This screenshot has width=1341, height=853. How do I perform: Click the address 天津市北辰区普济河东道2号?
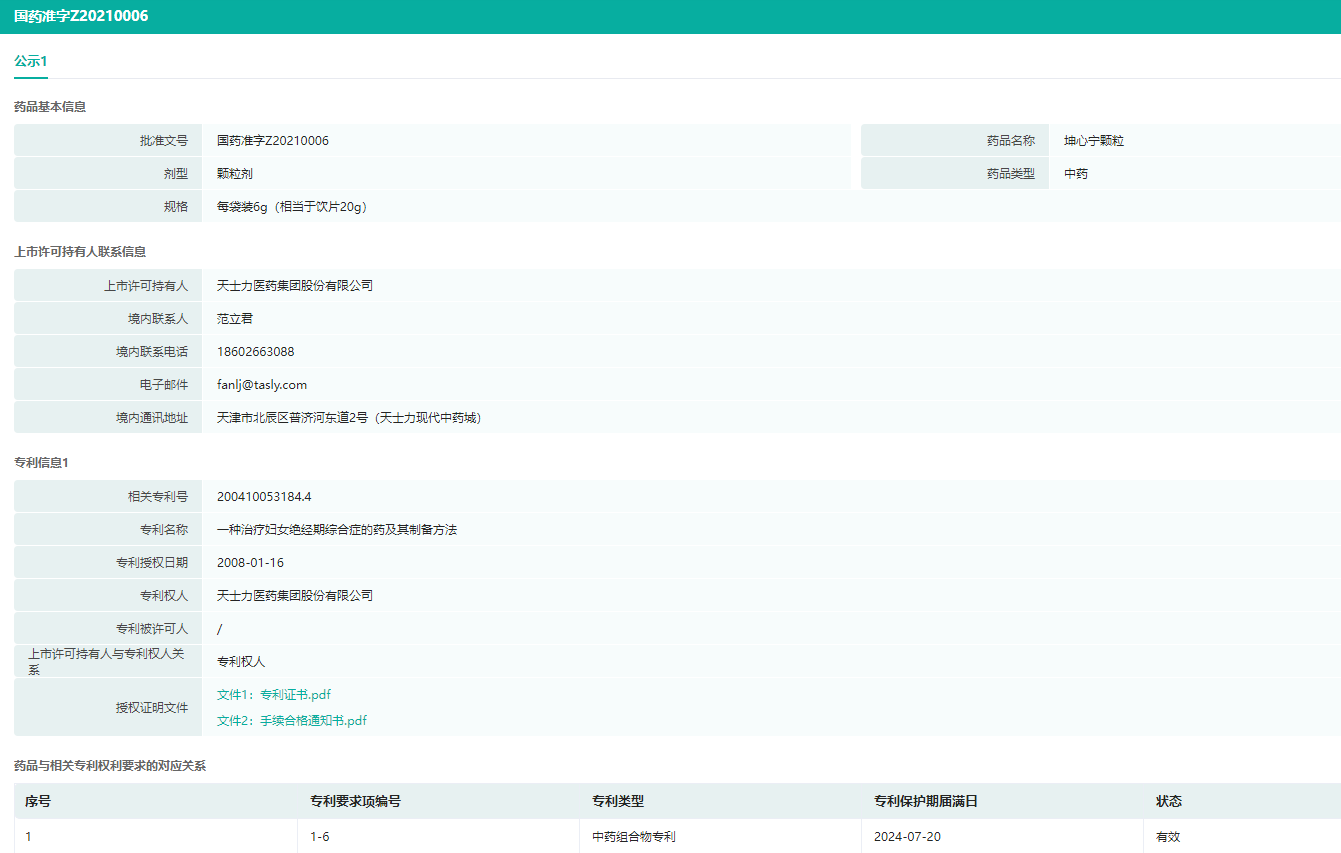[349, 418]
